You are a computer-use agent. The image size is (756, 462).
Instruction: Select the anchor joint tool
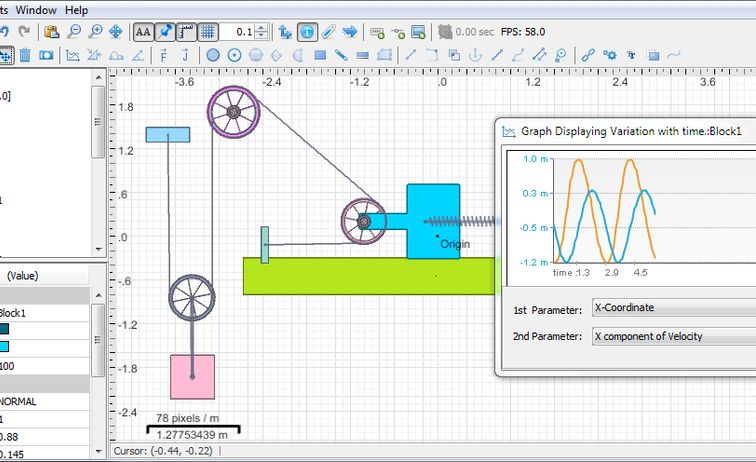point(474,55)
